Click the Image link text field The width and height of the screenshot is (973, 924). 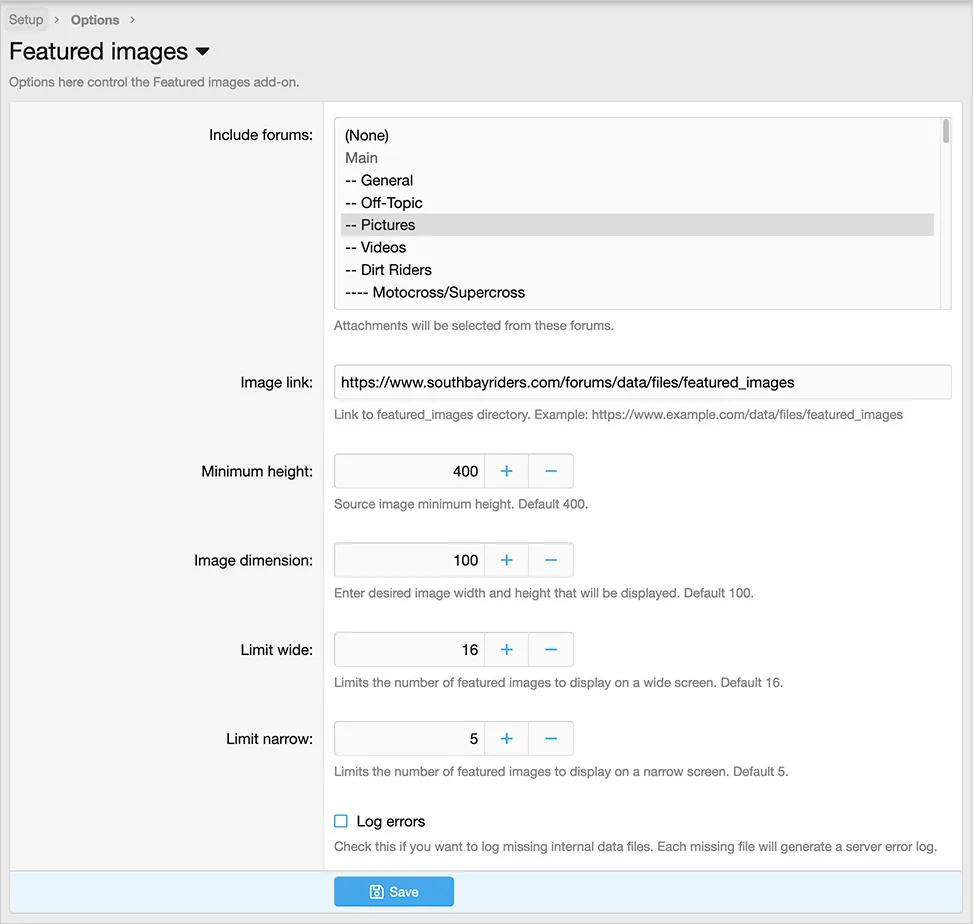(x=640, y=382)
